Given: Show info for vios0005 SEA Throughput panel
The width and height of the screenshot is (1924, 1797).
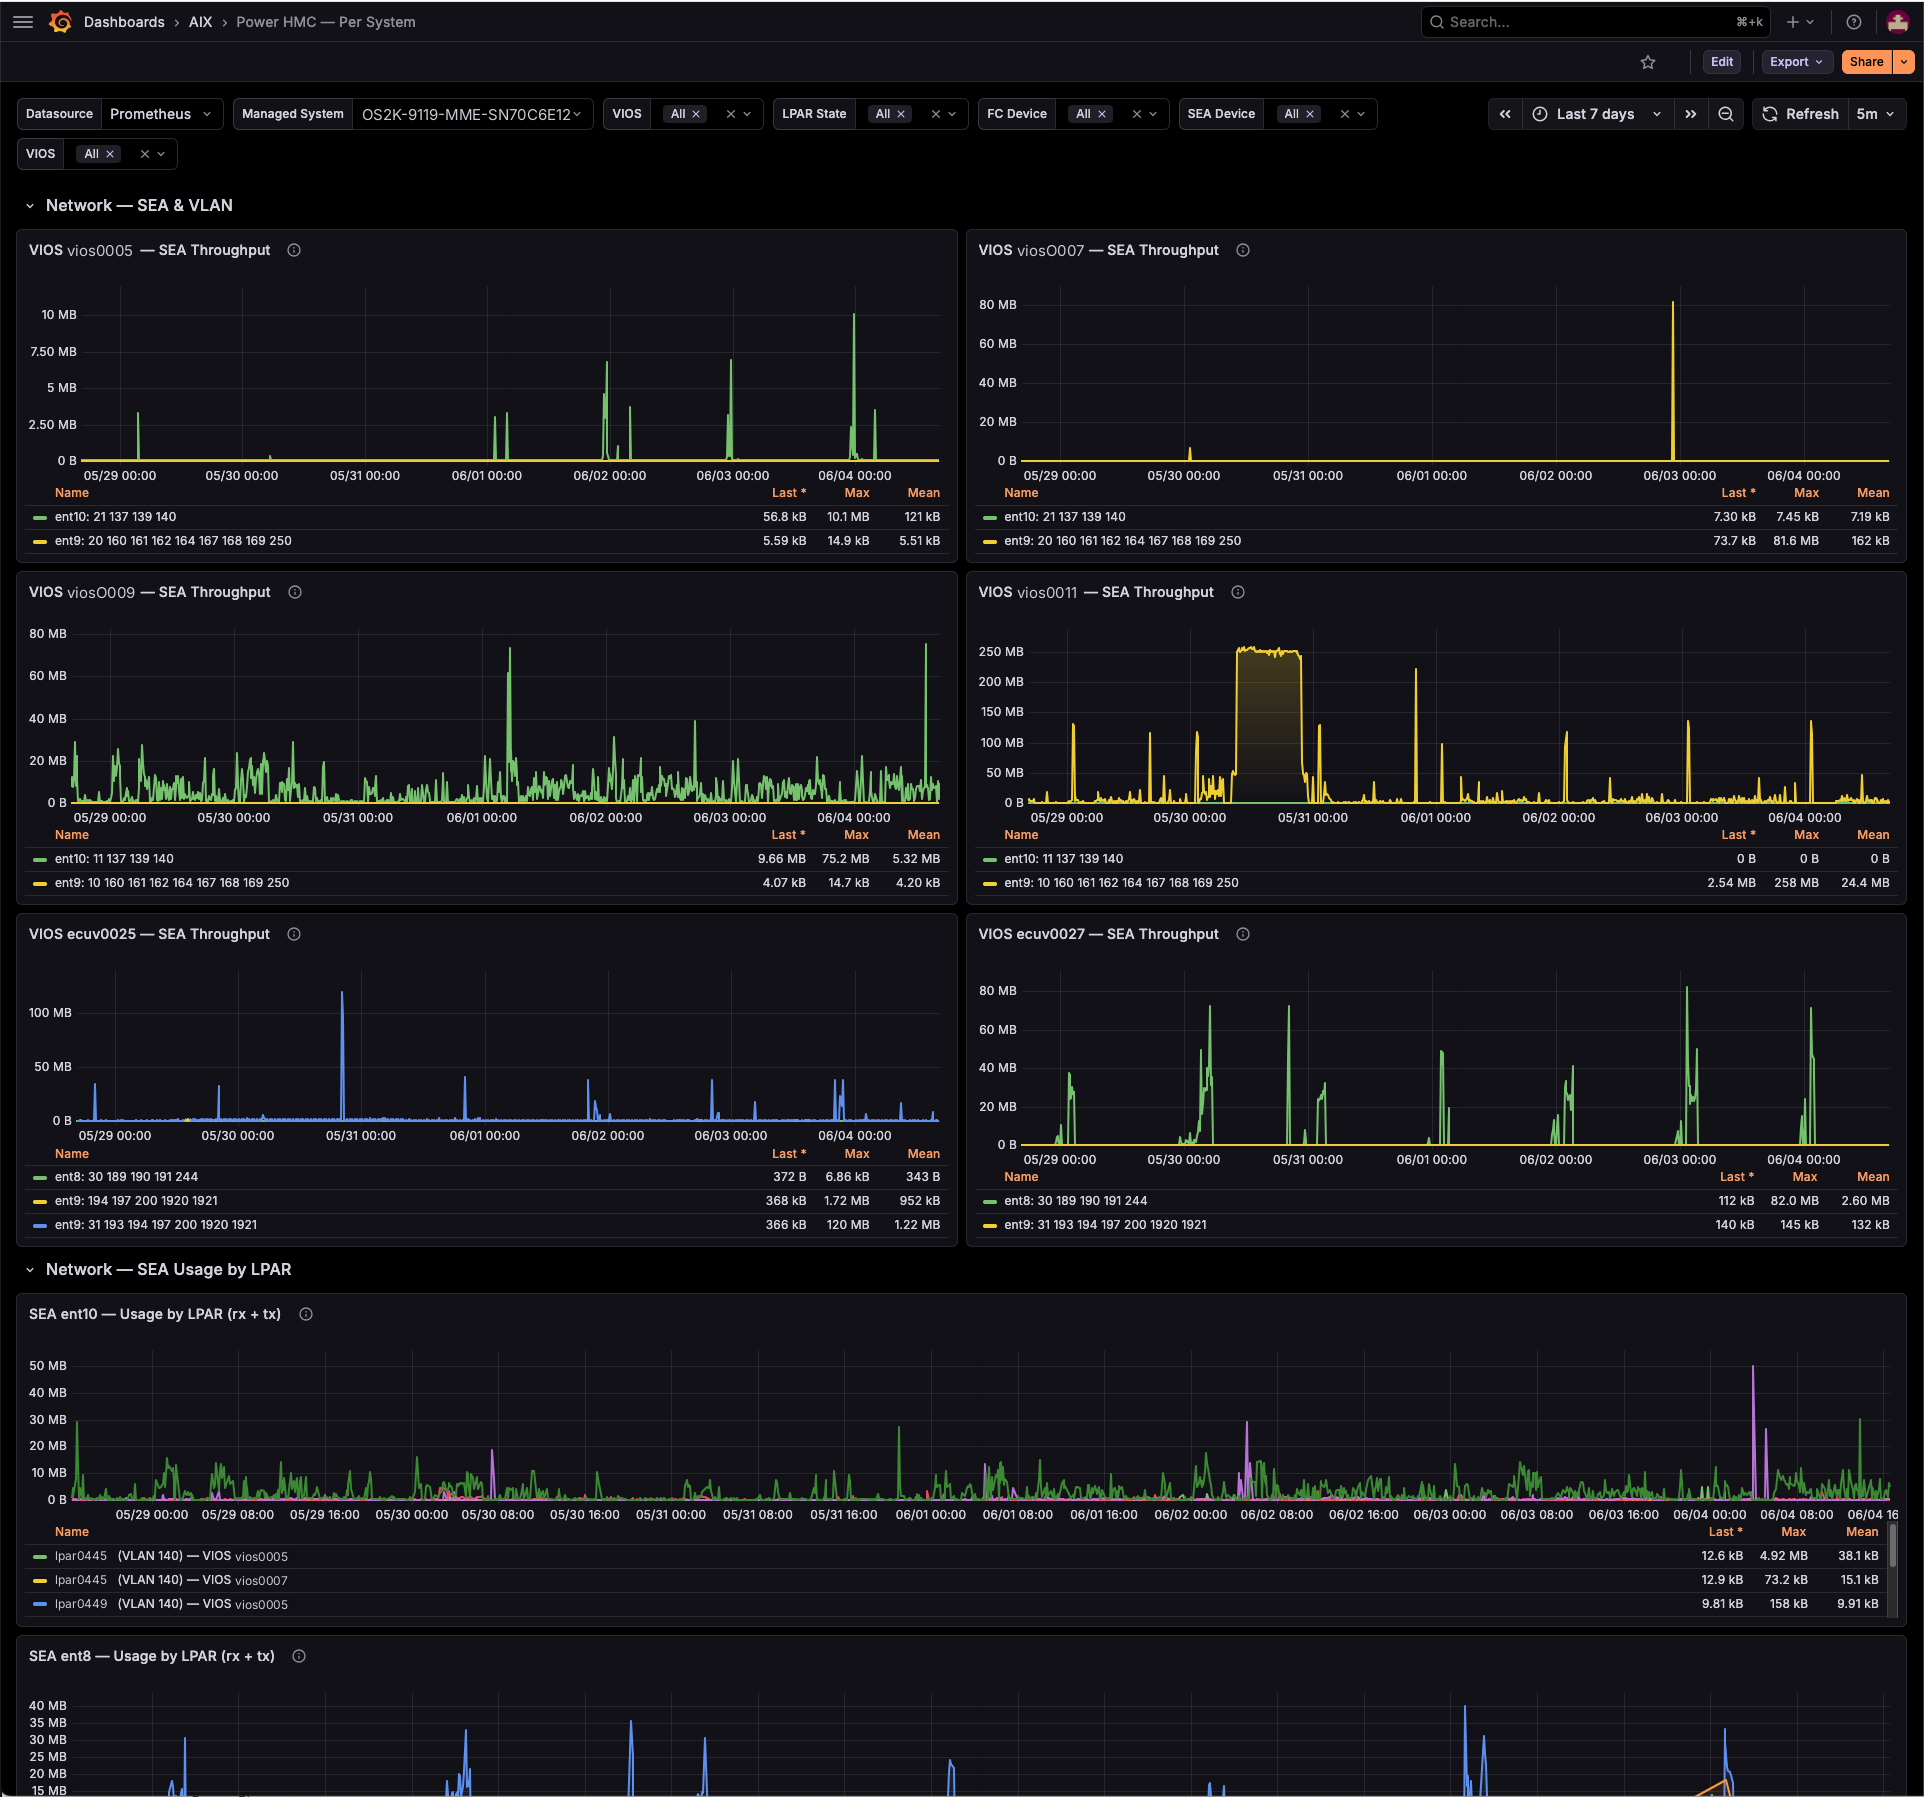Looking at the screenshot, I should tap(294, 250).
